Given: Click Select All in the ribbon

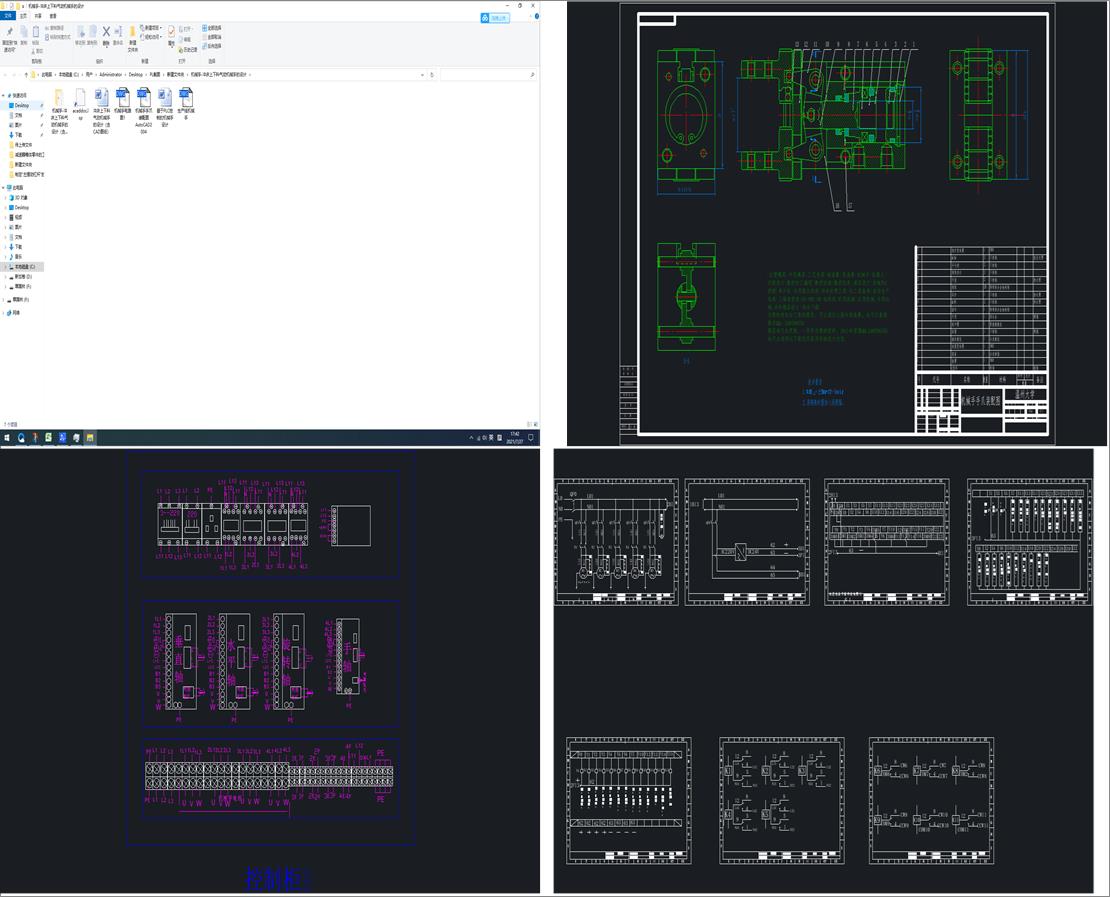Looking at the screenshot, I should (x=213, y=28).
